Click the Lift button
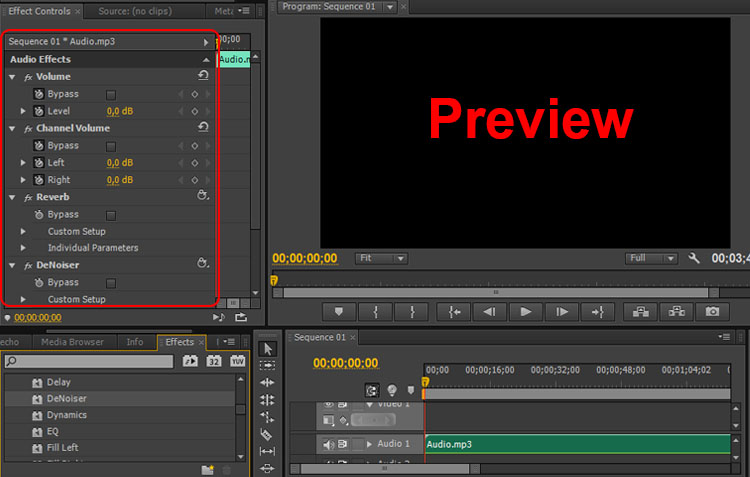This screenshot has height=477, width=750. point(640,312)
